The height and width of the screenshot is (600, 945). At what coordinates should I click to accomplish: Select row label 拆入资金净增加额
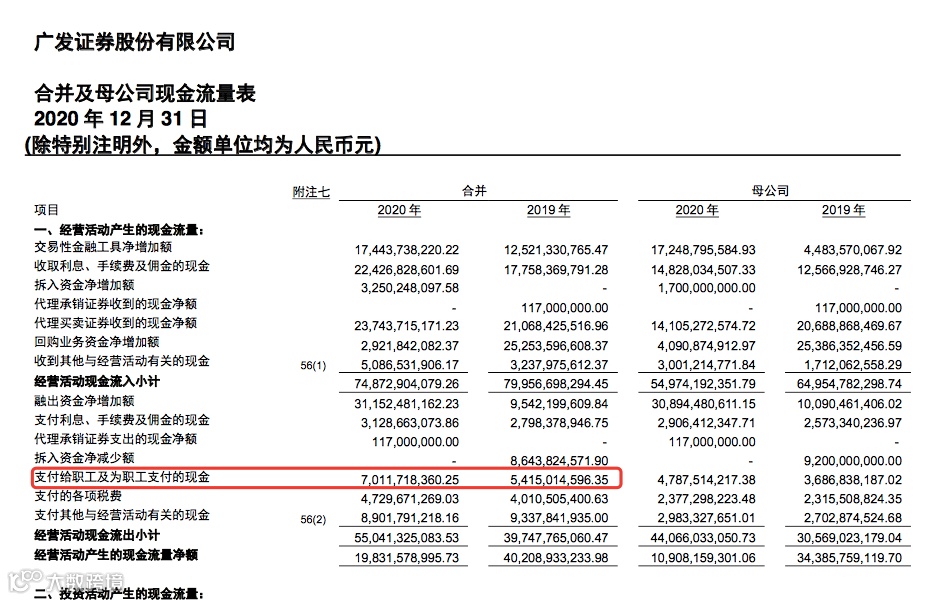click(x=84, y=285)
